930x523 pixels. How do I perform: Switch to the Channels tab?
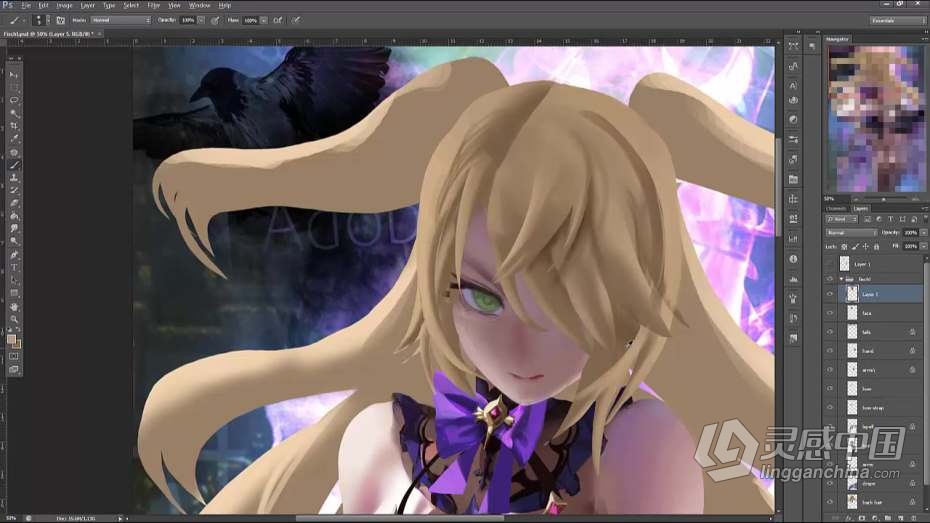pos(836,208)
